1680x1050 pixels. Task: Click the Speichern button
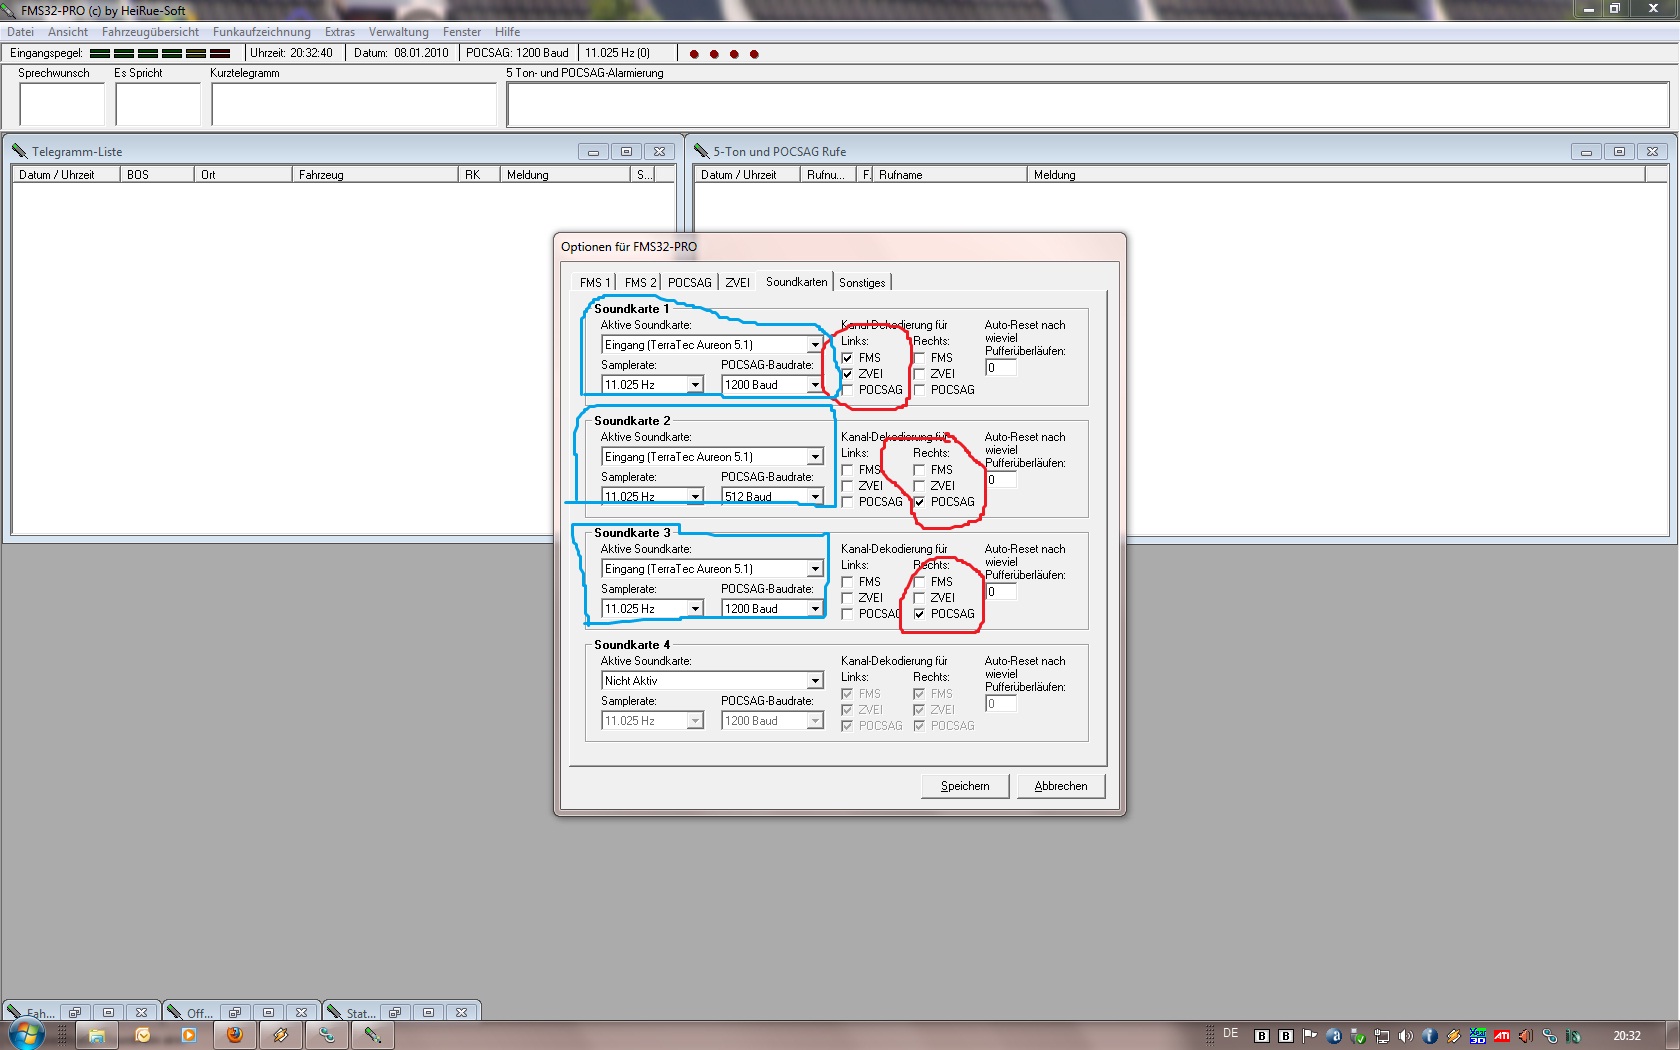[x=964, y=786]
